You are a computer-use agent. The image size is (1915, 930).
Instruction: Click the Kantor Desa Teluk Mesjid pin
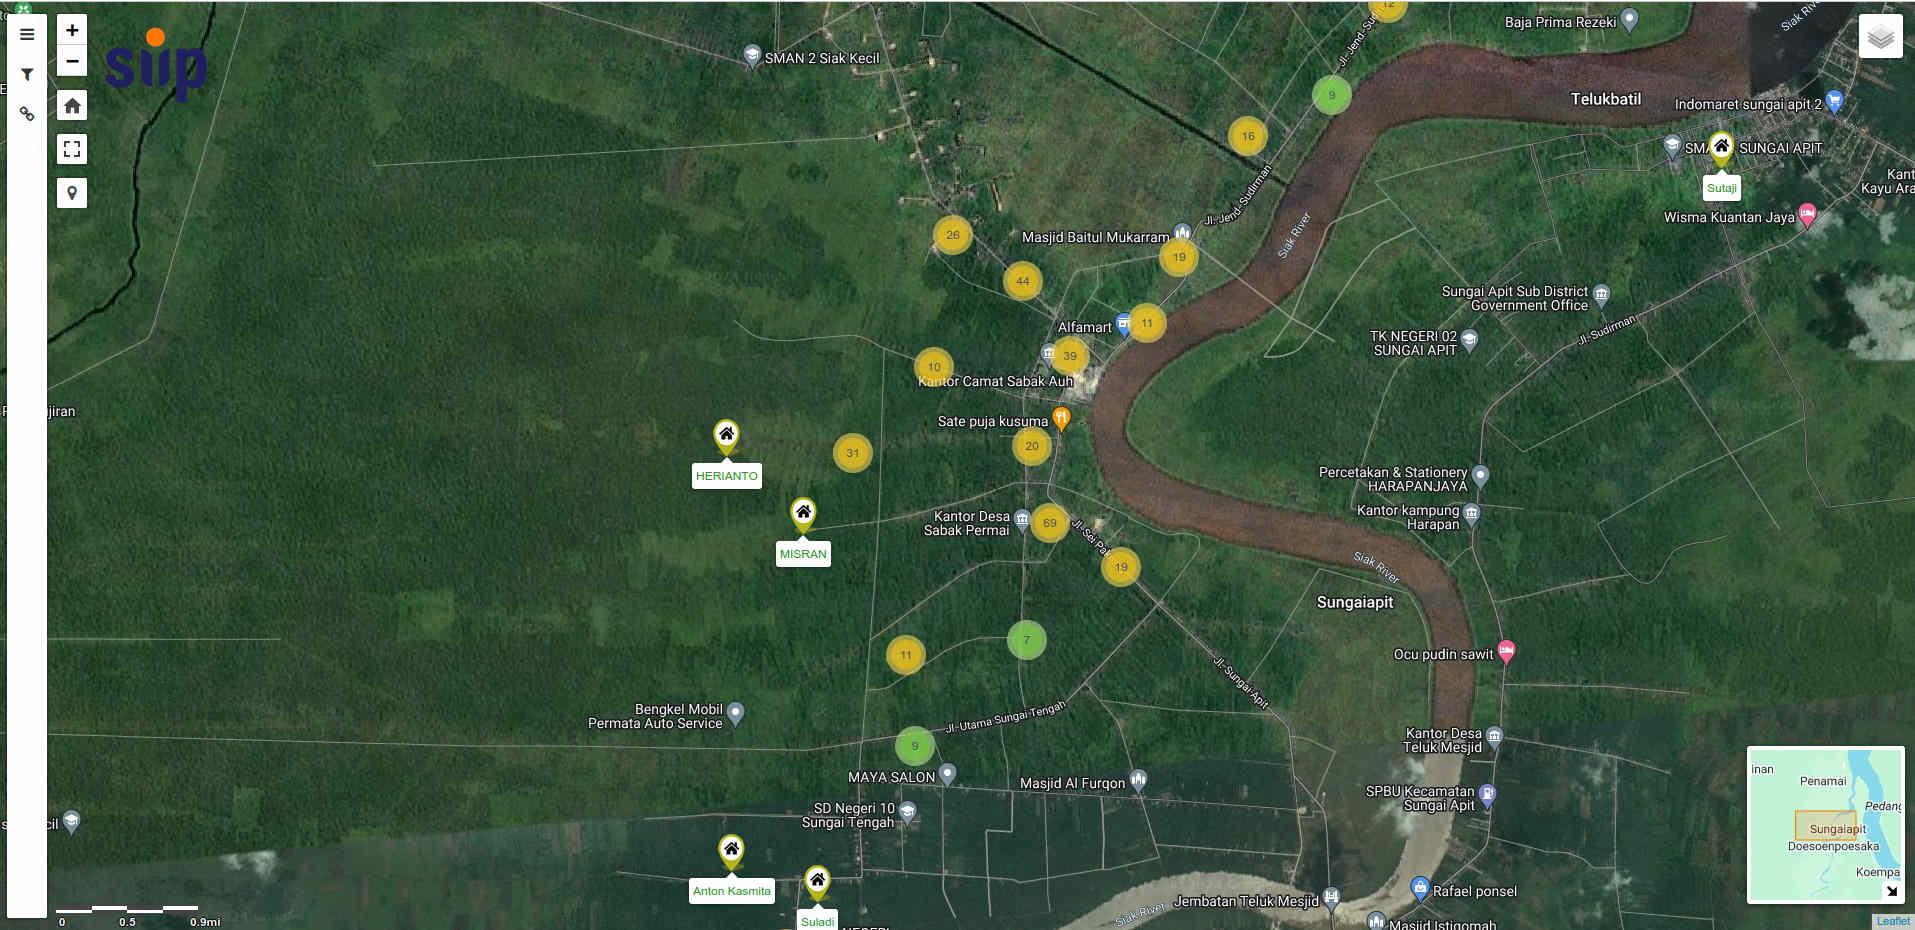point(1494,738)
